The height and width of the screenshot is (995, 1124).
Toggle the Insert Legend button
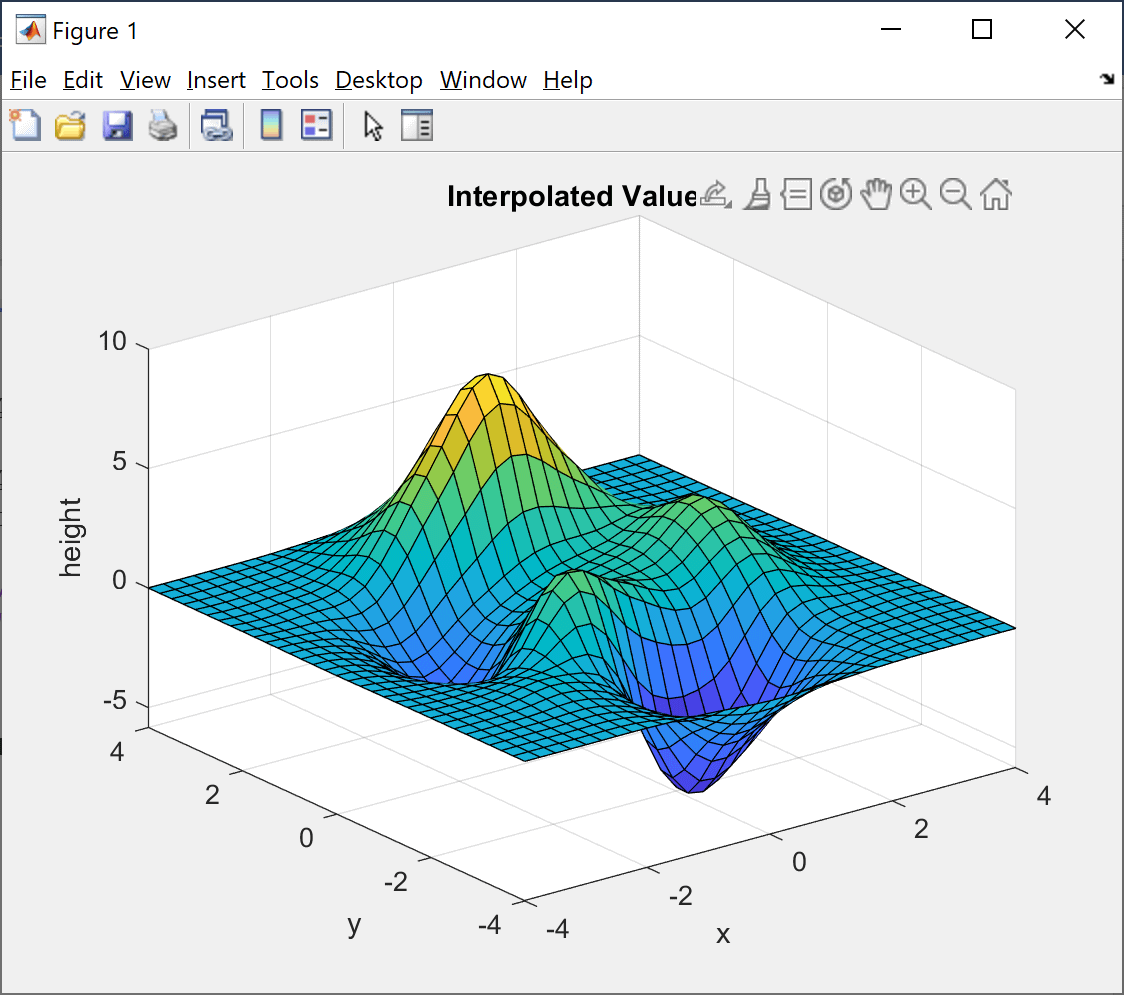(x=316, y=126)
